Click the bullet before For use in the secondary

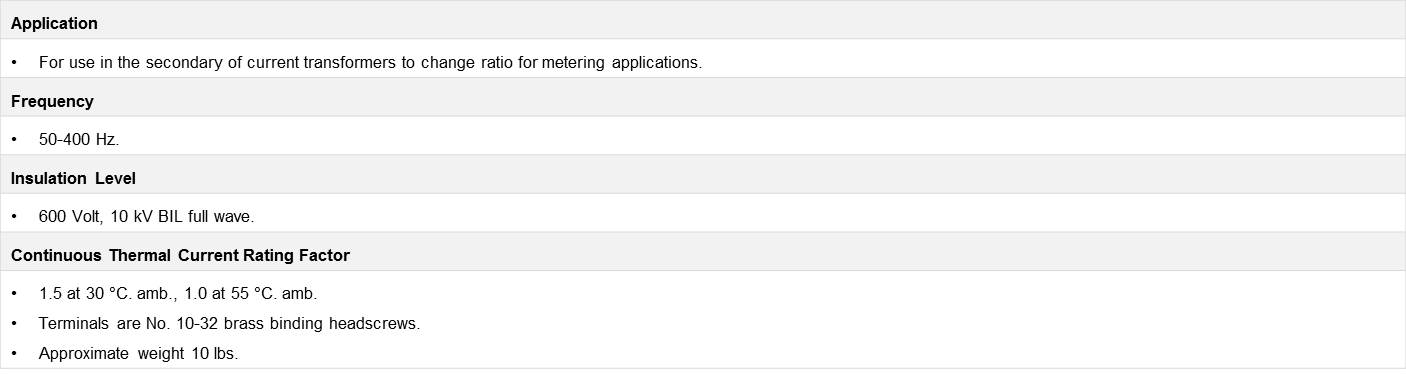[15, 62]
